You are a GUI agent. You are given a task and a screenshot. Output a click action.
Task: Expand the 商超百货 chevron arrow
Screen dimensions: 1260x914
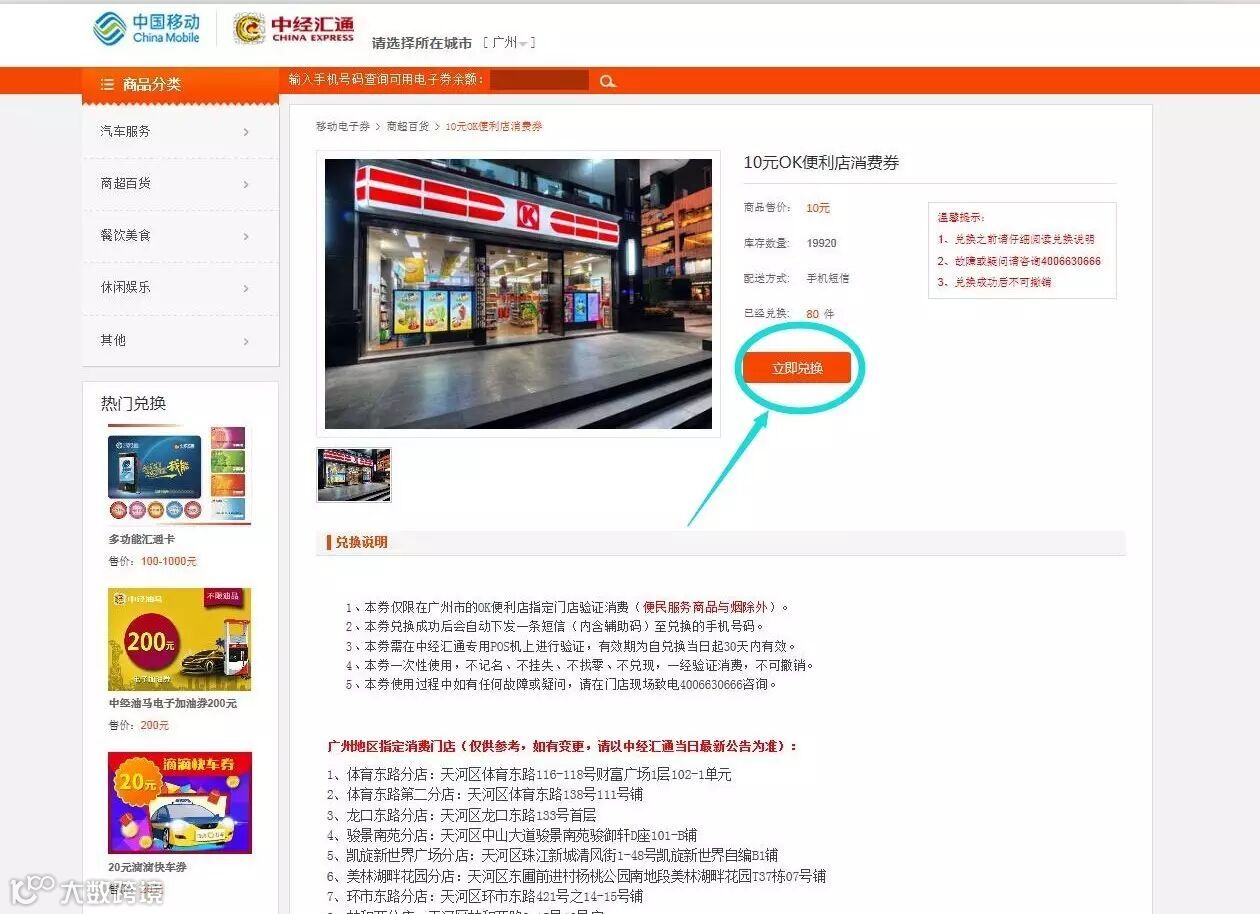pos(246,184)
